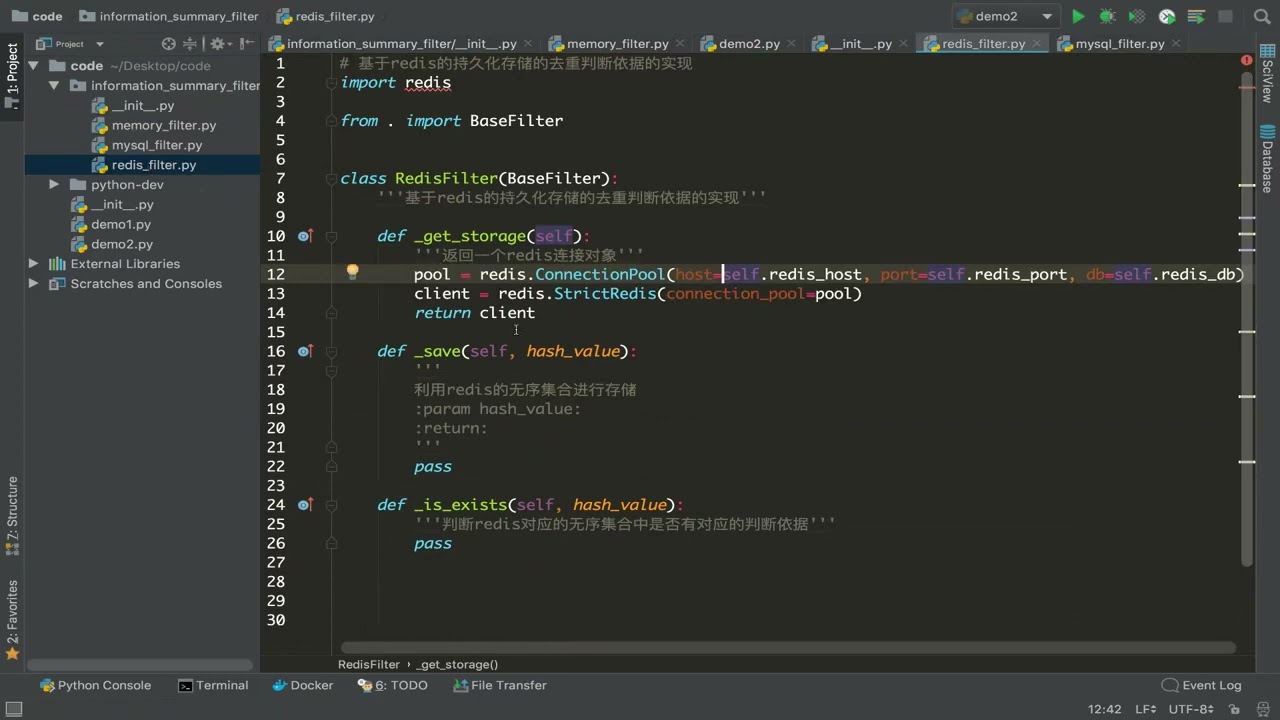The width and height of the screenshot is (1280, 720).
Task: Click override gutter marker beside _get_storage
Action: pos(305,236)
